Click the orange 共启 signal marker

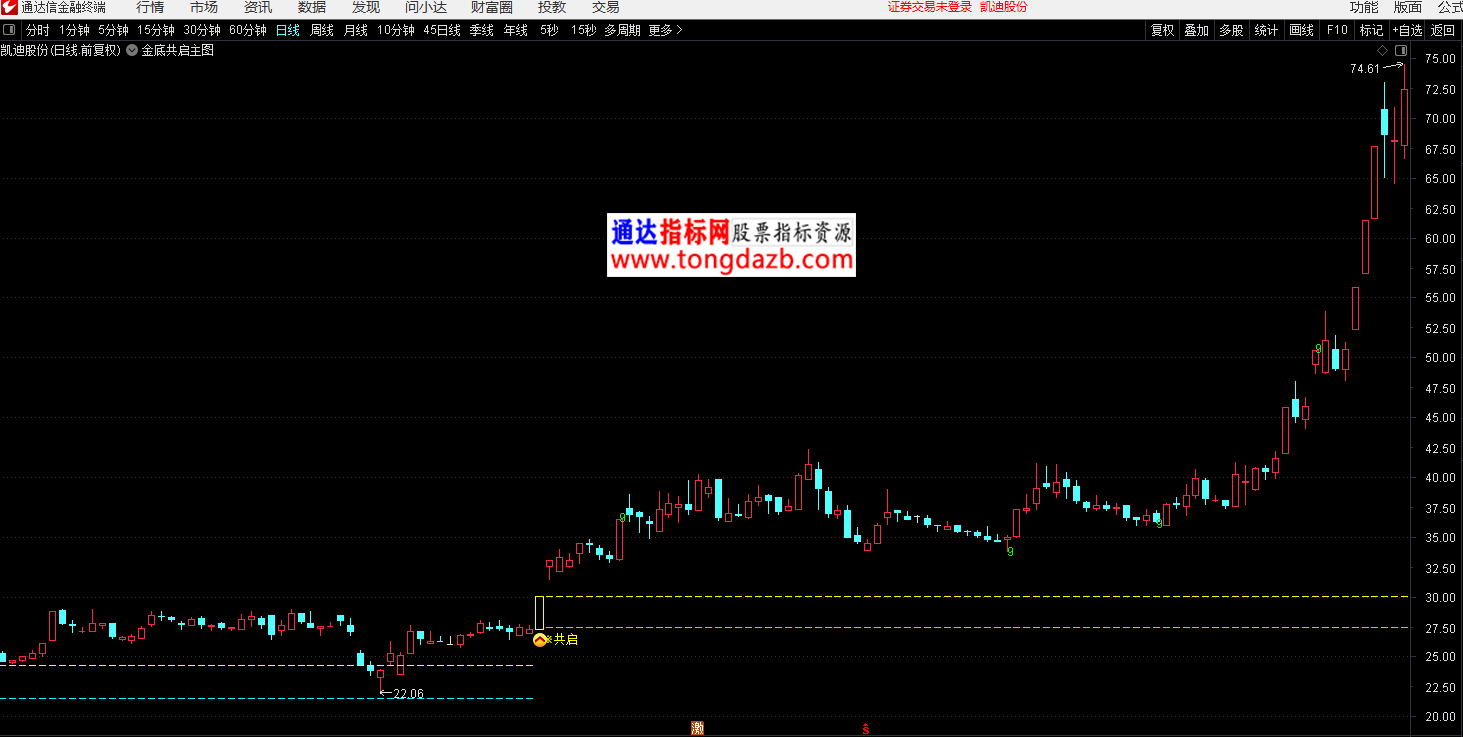click(540, 639)
